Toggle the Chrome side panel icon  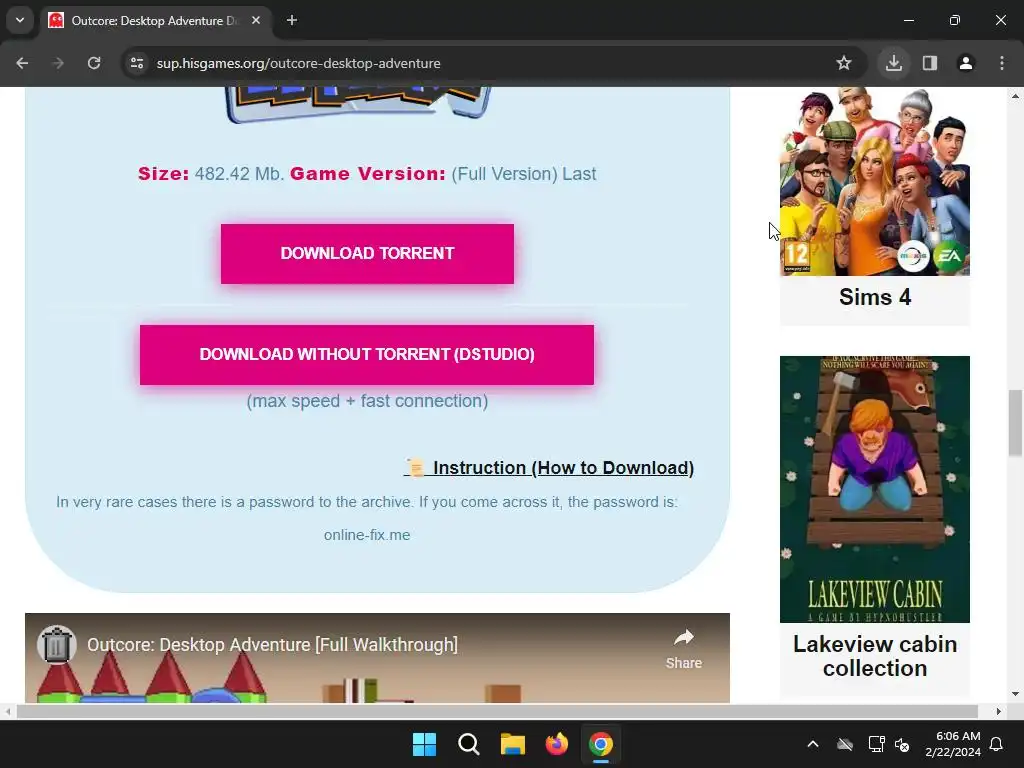pos(930,63)
